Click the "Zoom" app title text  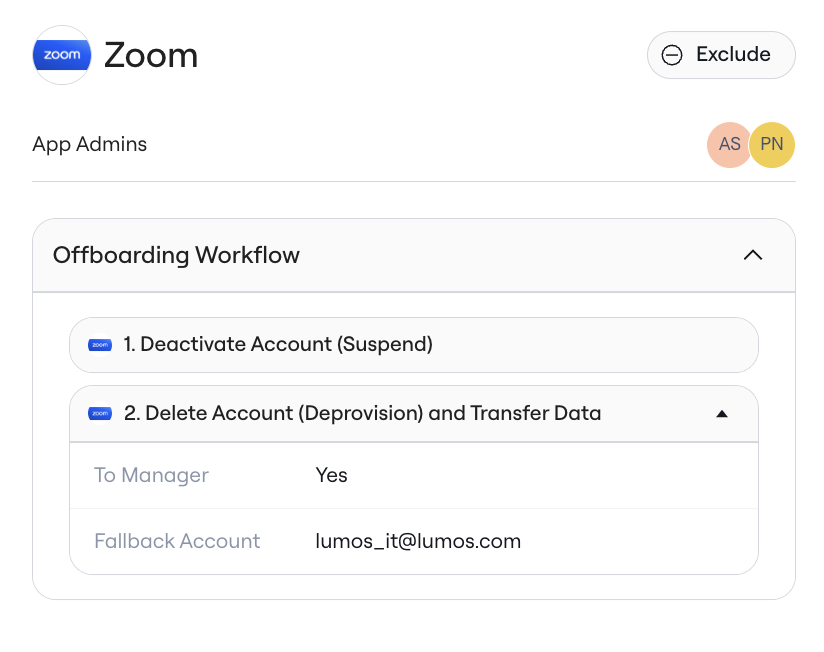coord(151,55)
